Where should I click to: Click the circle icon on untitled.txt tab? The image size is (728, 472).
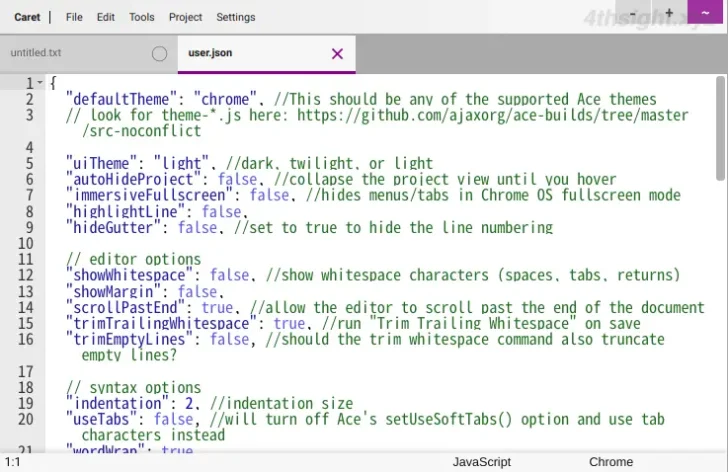159,54
